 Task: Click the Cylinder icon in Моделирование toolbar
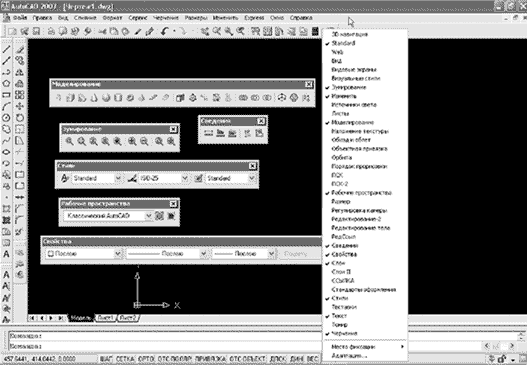point(118,98)
